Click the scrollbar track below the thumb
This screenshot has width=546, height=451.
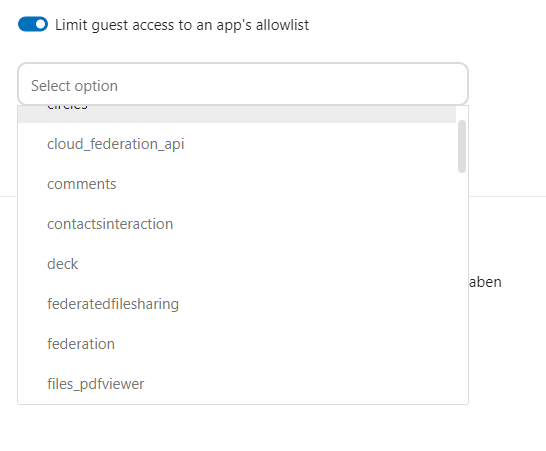pos(462,288)
